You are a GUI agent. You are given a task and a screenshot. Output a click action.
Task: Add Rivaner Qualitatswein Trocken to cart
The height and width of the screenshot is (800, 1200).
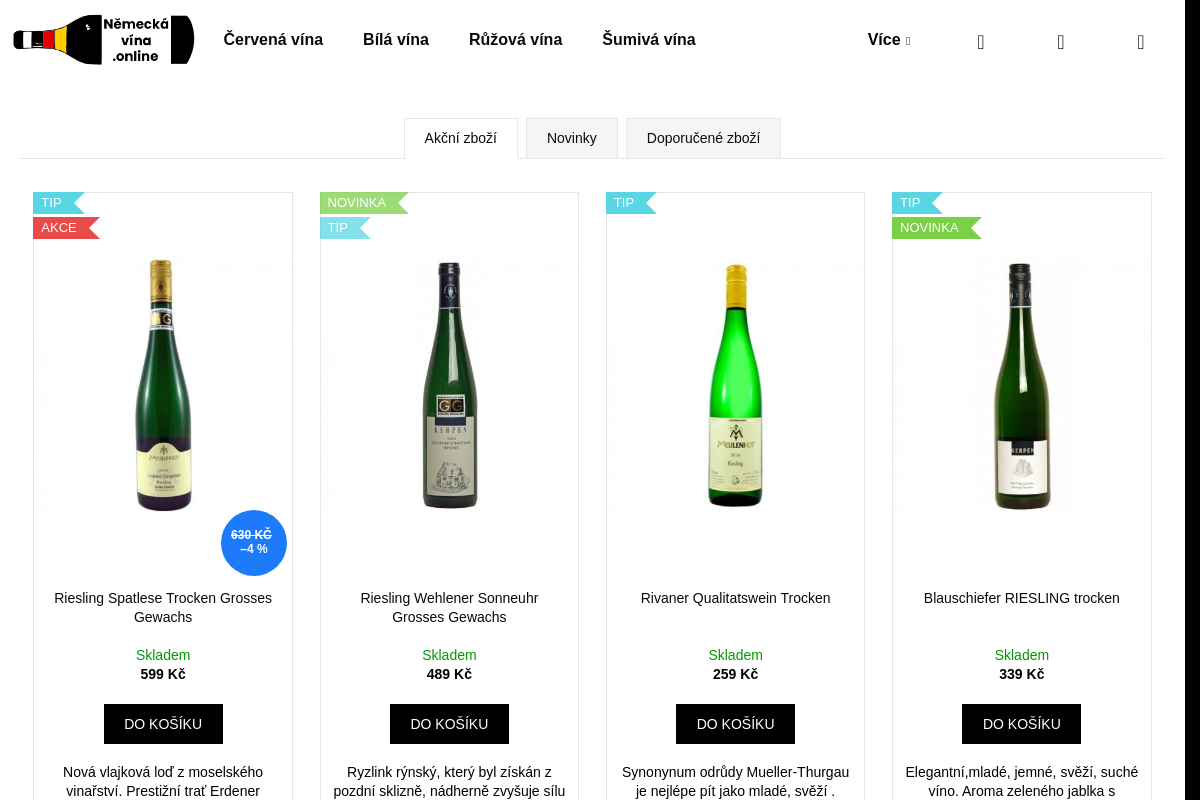tap(735, 724)
